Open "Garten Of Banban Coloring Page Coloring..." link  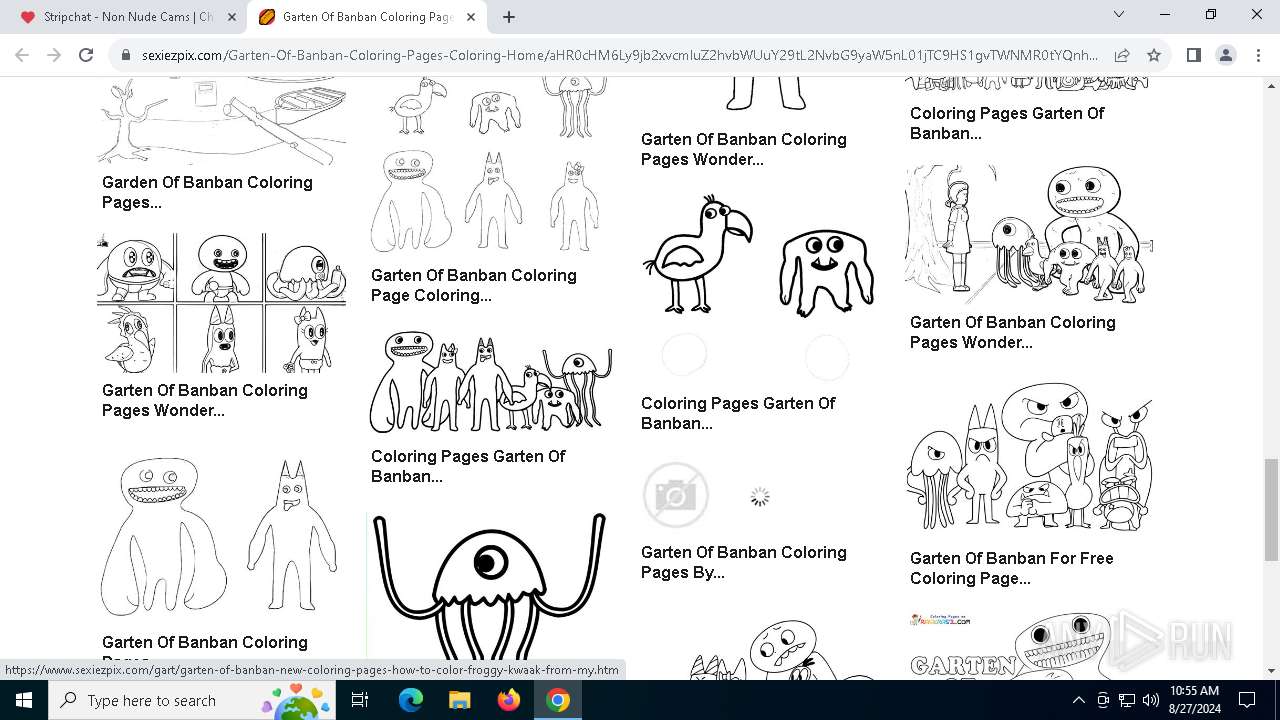(474, 285)
